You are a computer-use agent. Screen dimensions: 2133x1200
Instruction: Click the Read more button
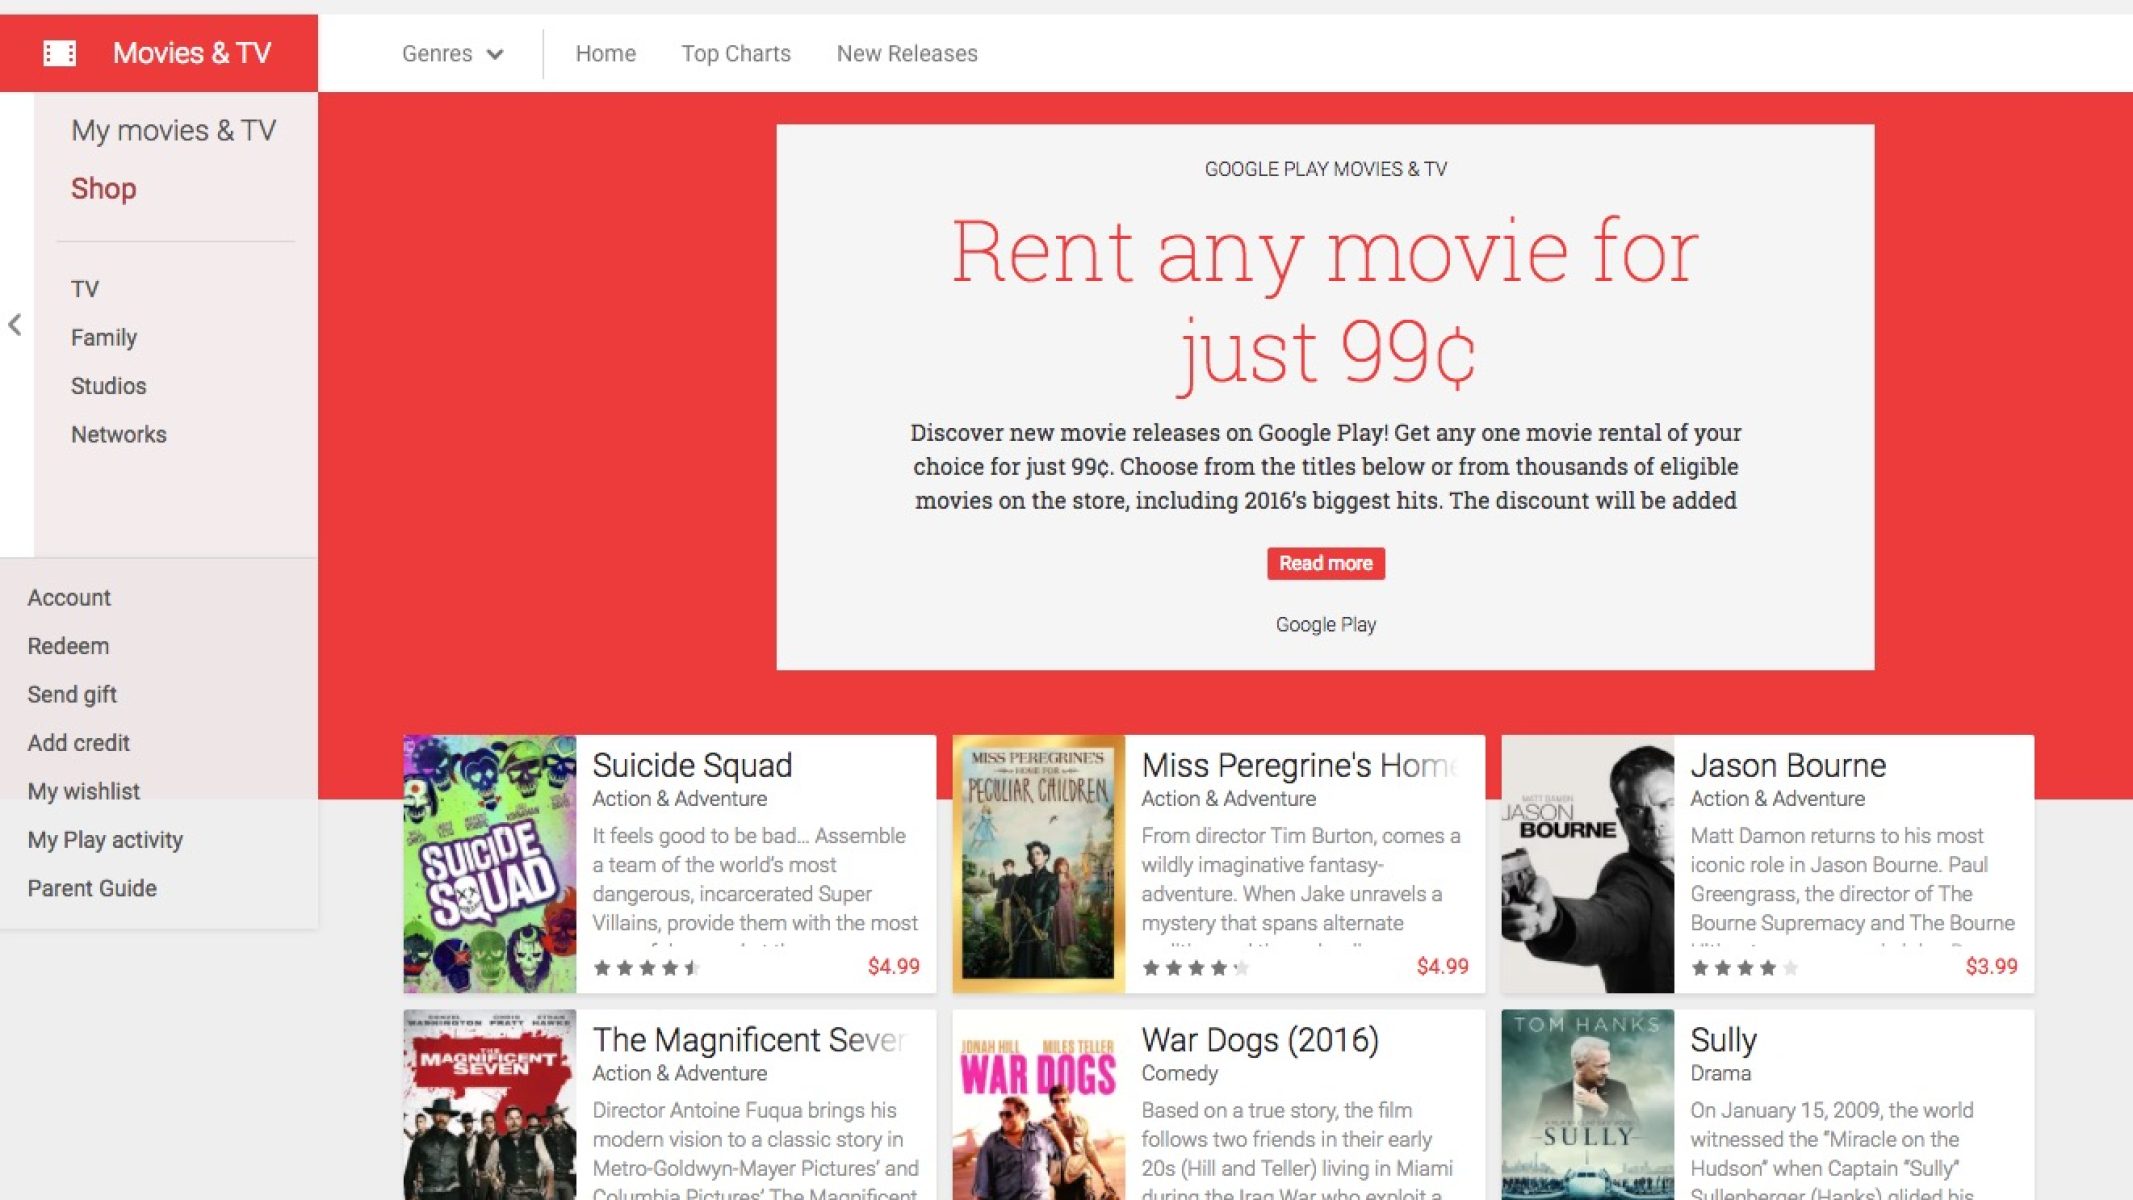(1325, 563)
